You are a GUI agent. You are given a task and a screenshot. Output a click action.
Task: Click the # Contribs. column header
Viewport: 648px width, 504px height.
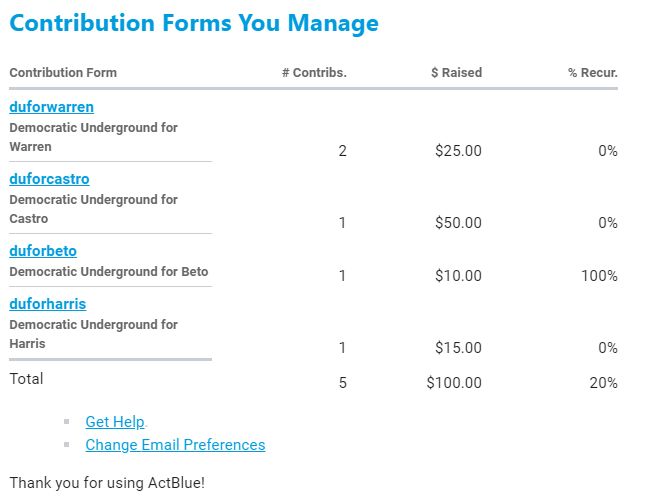(314, 72)
